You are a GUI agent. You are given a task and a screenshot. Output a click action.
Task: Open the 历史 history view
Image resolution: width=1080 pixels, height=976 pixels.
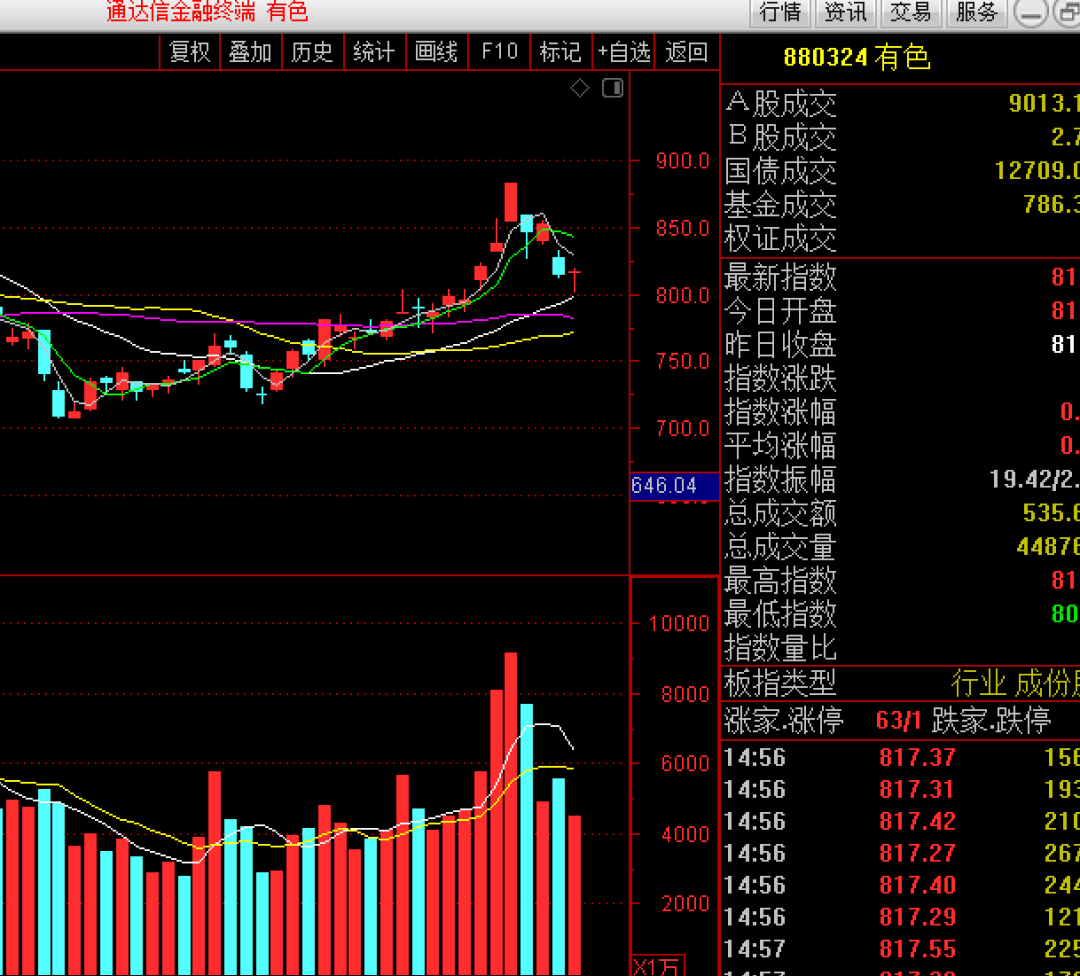(312, 52)
